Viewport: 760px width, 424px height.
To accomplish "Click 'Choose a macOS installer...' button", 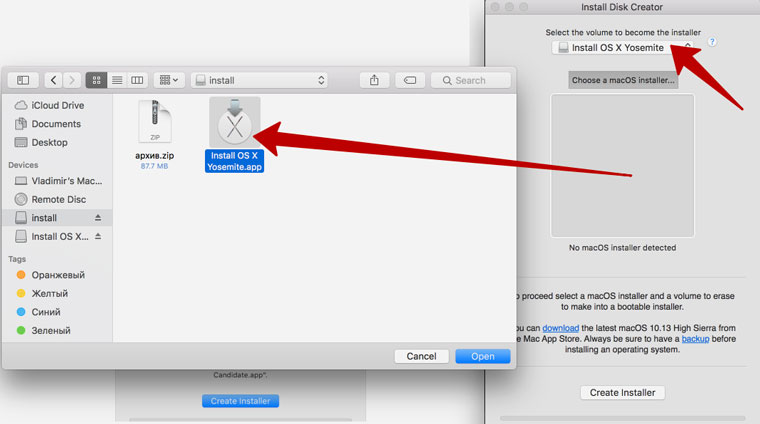I will click(623, 80).
